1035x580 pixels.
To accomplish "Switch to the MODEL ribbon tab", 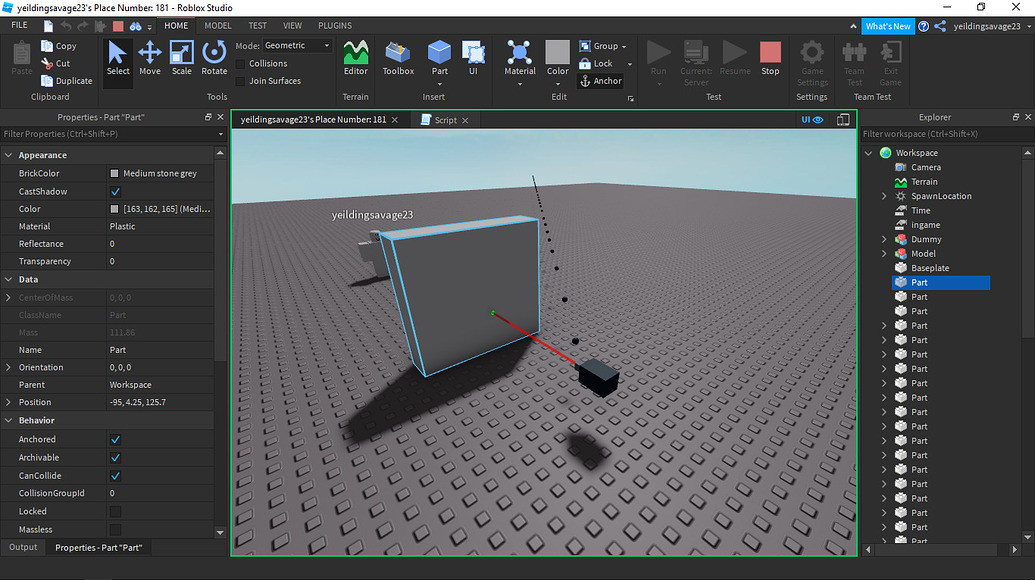I will click(217, 25).
